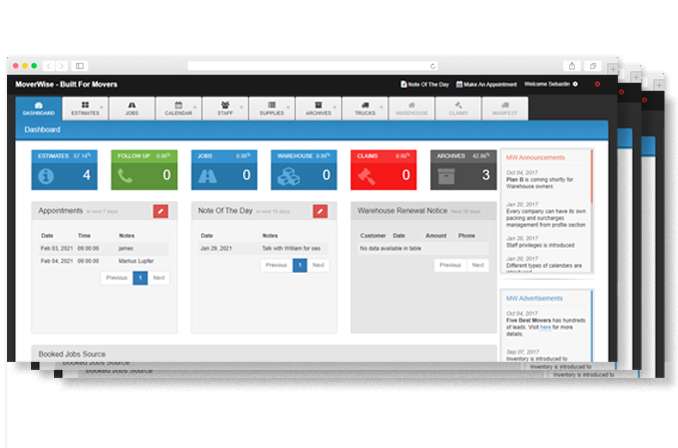Open the Archives tab
The height and width of the screenshot is (448, 678).
(x=319, y=108)
